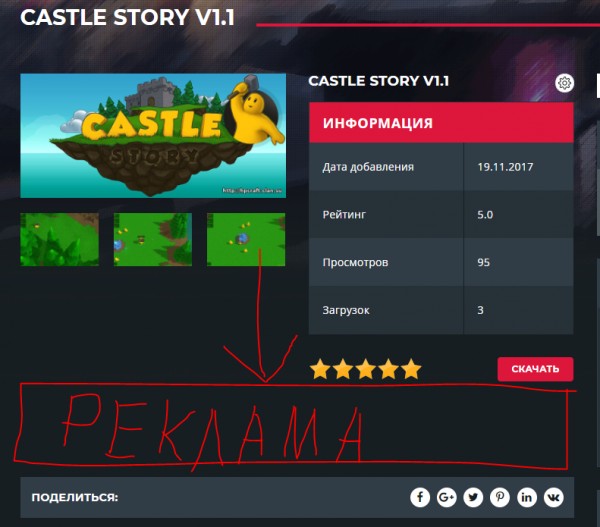
Task: Share via Google Plus icon
Action: pyautogui.click(x=447, y=497)
